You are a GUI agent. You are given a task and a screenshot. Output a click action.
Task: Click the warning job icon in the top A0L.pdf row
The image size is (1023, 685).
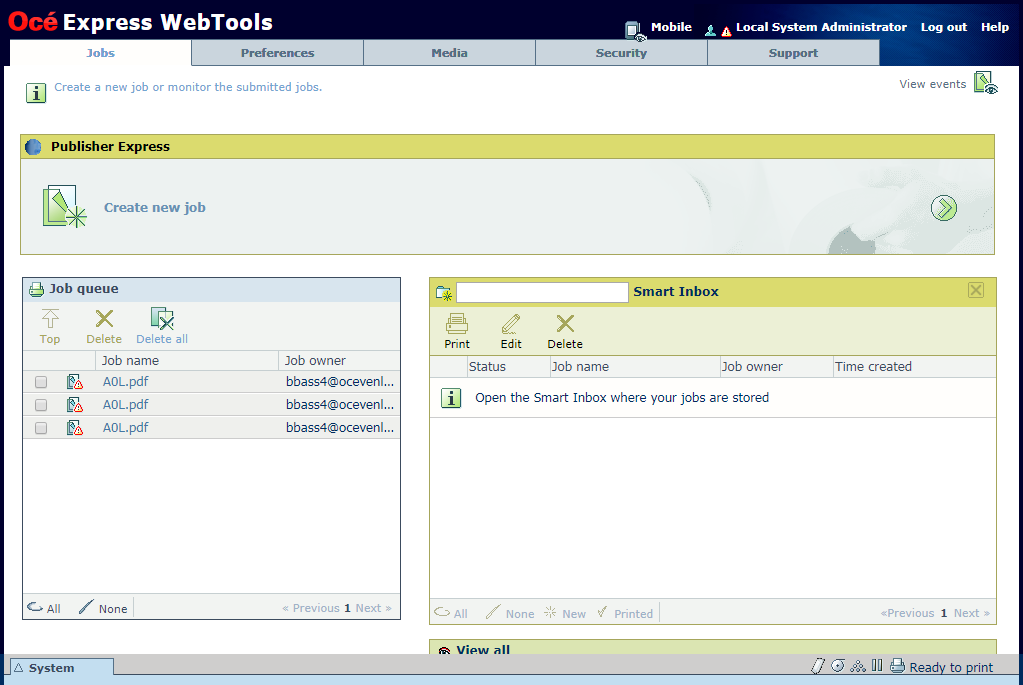click(x=74, y=382)
